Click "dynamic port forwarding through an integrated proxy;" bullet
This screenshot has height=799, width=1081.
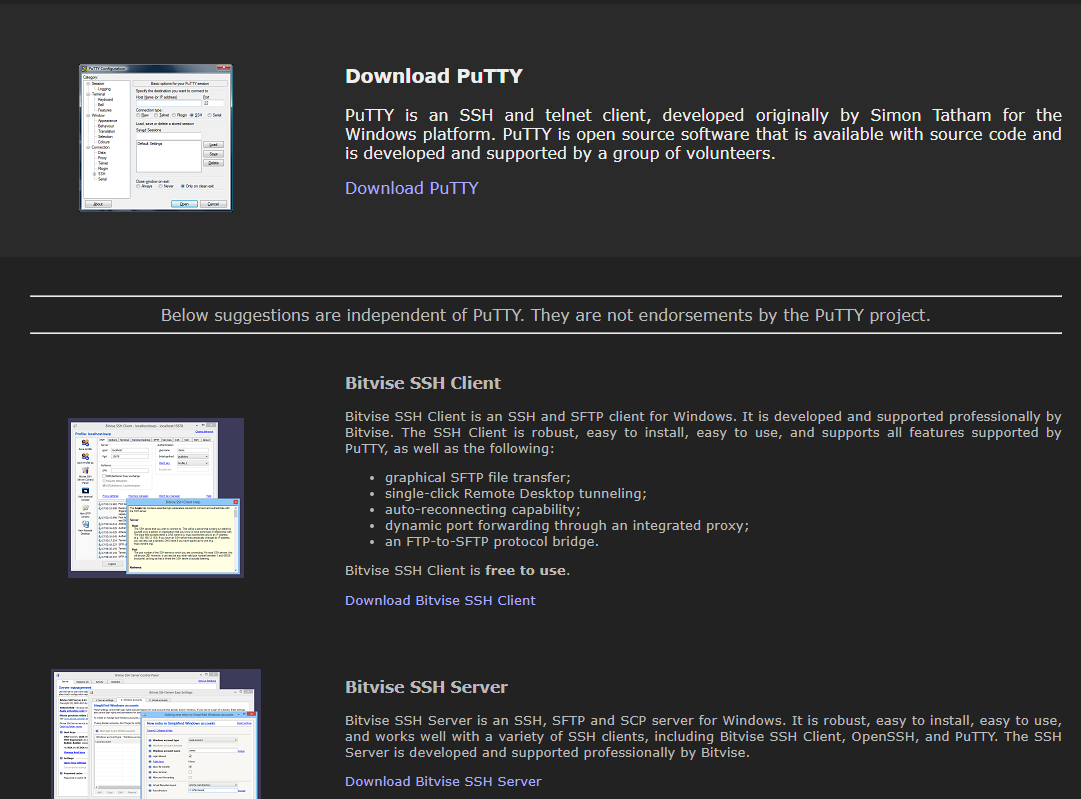click(x=567, y=525)
